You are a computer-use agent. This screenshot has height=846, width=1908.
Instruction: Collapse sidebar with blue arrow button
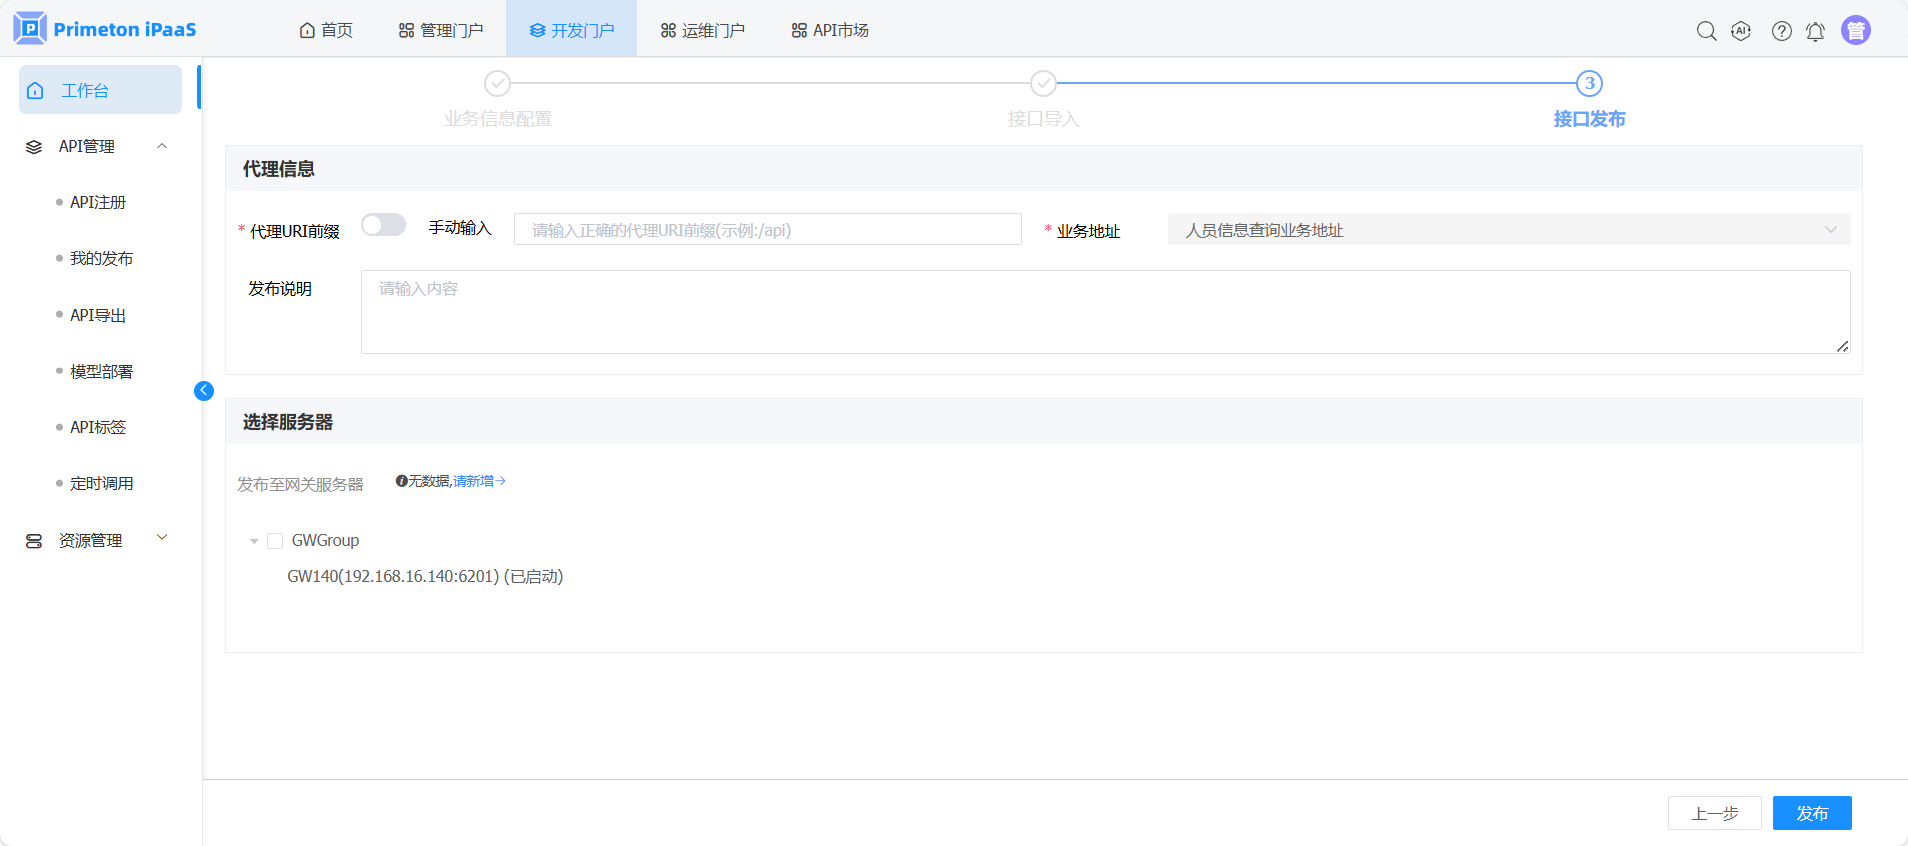(204, 391)
